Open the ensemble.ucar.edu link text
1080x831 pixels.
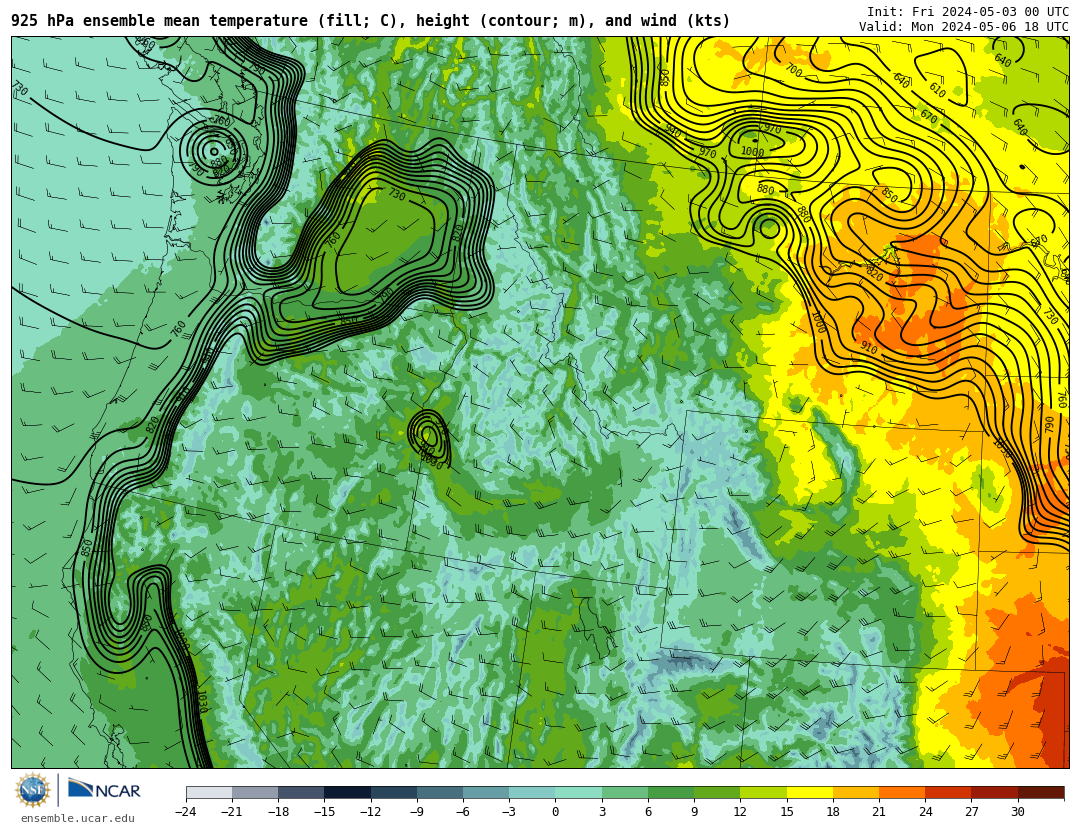click(x=78, y=819)
